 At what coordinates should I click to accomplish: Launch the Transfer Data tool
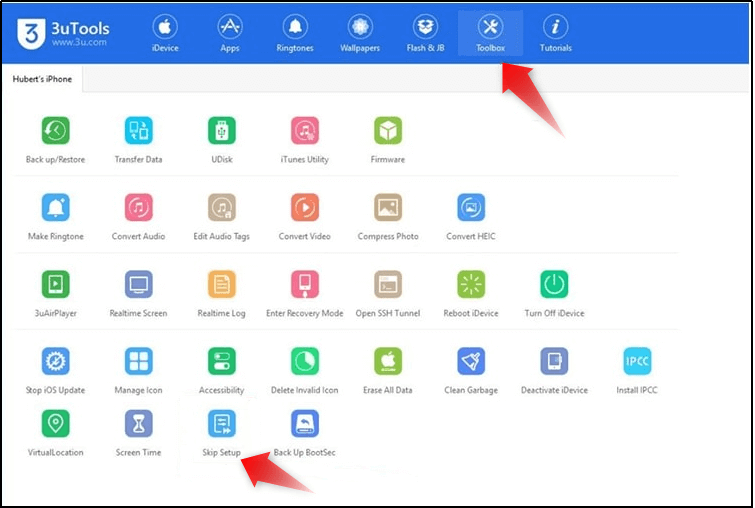139,130
